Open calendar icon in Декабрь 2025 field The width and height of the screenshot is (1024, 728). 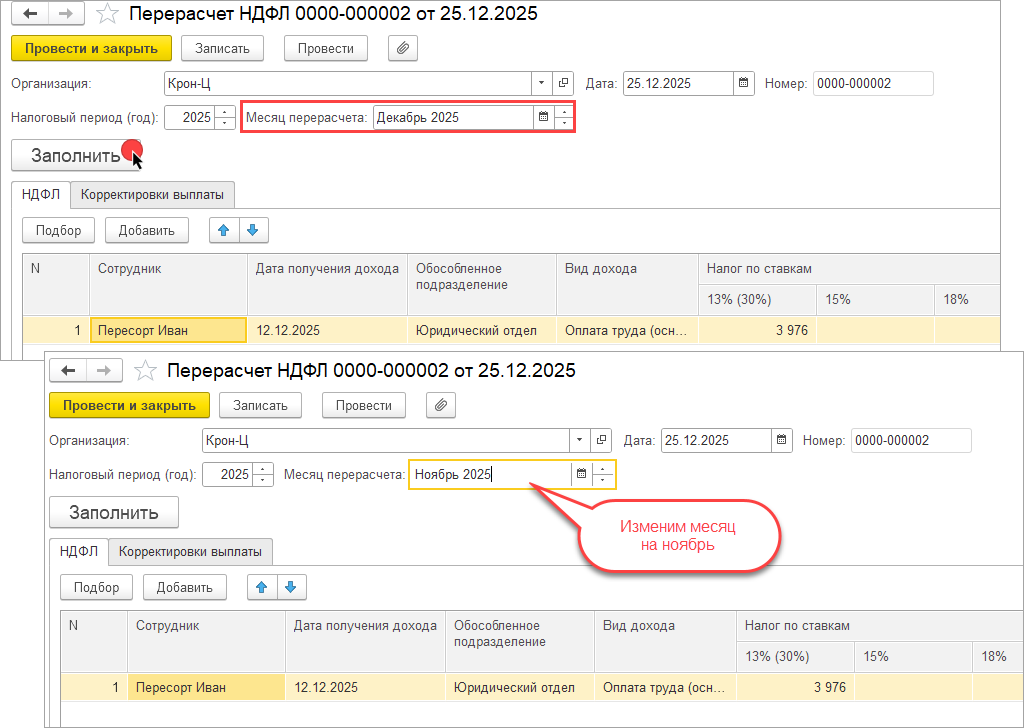(x=543, y=117)
